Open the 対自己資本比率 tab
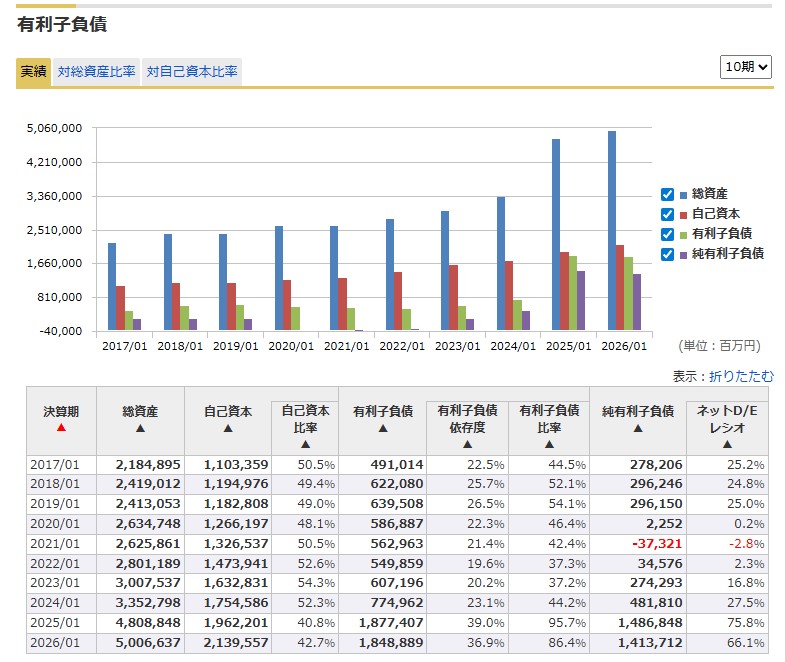 click(192, 72)
